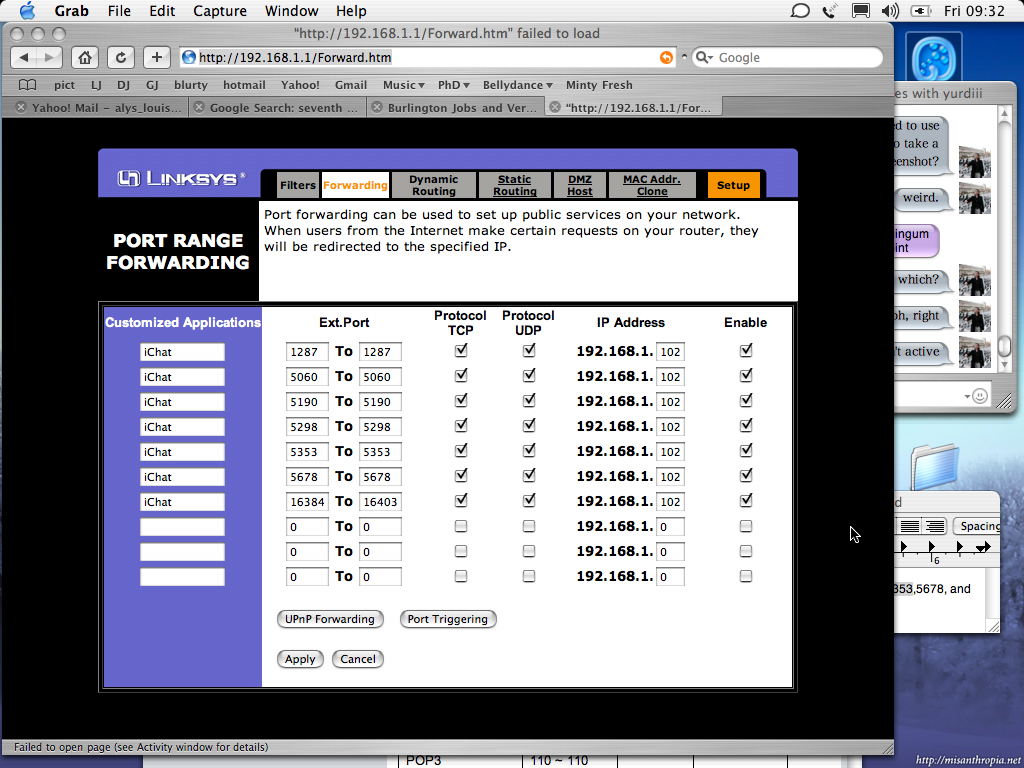
Task: Click the Back arrow in Safari toolbar
Action: click(x=26, y=57)
